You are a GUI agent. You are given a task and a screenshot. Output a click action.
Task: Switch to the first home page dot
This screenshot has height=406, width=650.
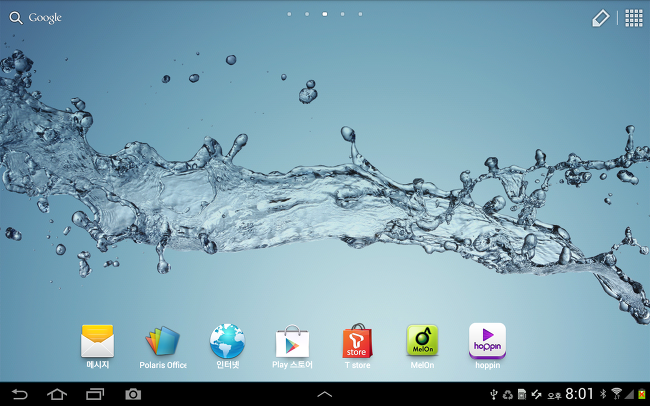coord(289,14)
